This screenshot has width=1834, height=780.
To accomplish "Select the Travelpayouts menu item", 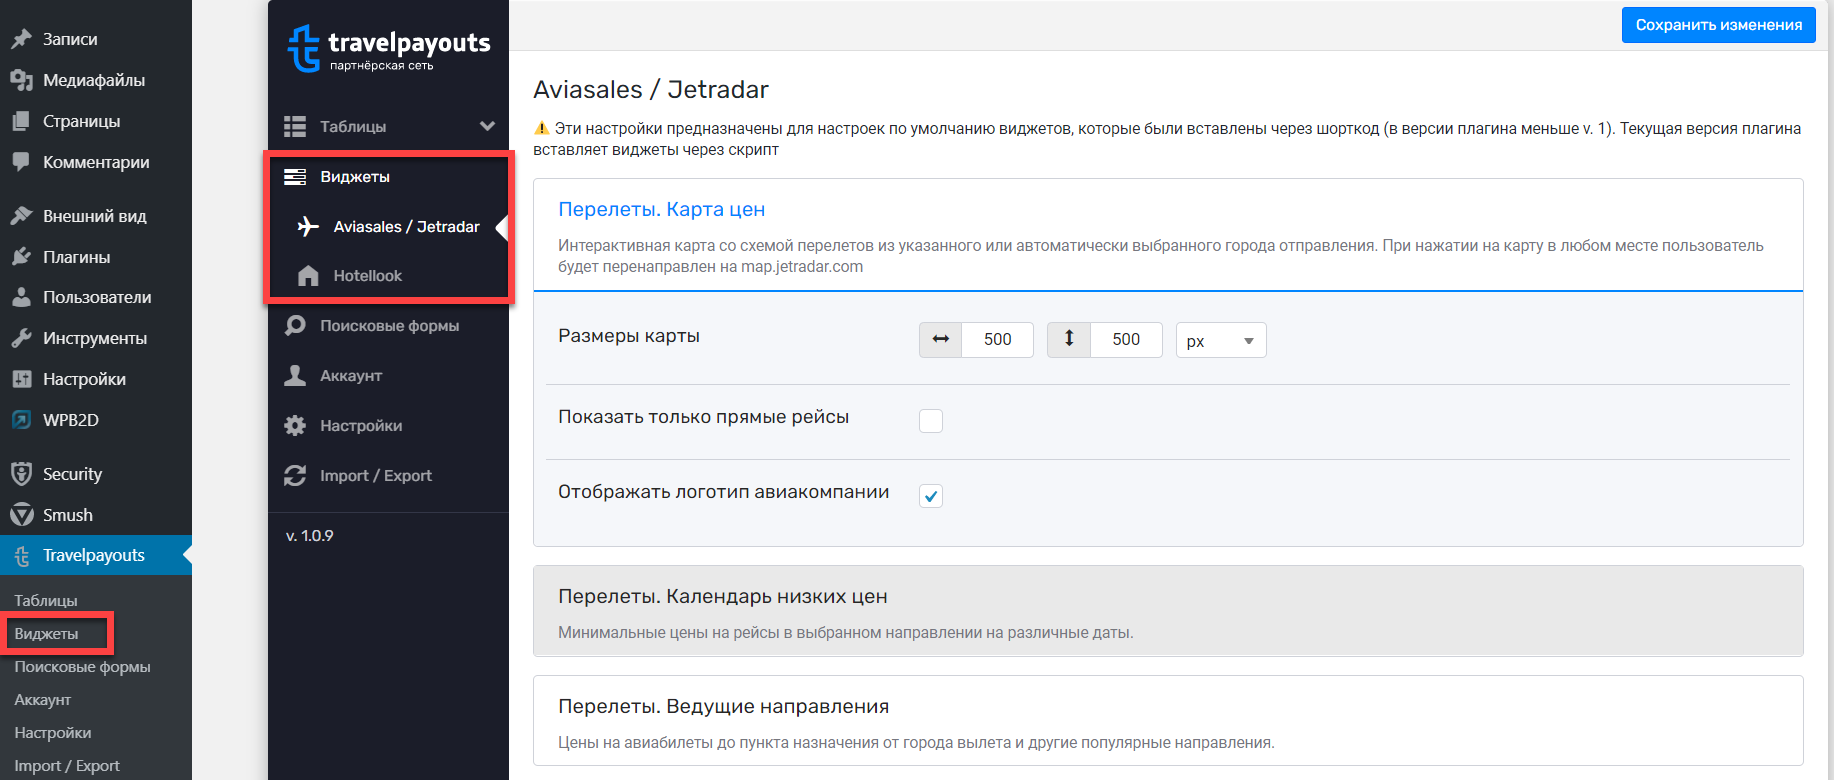I will [96, 555].
